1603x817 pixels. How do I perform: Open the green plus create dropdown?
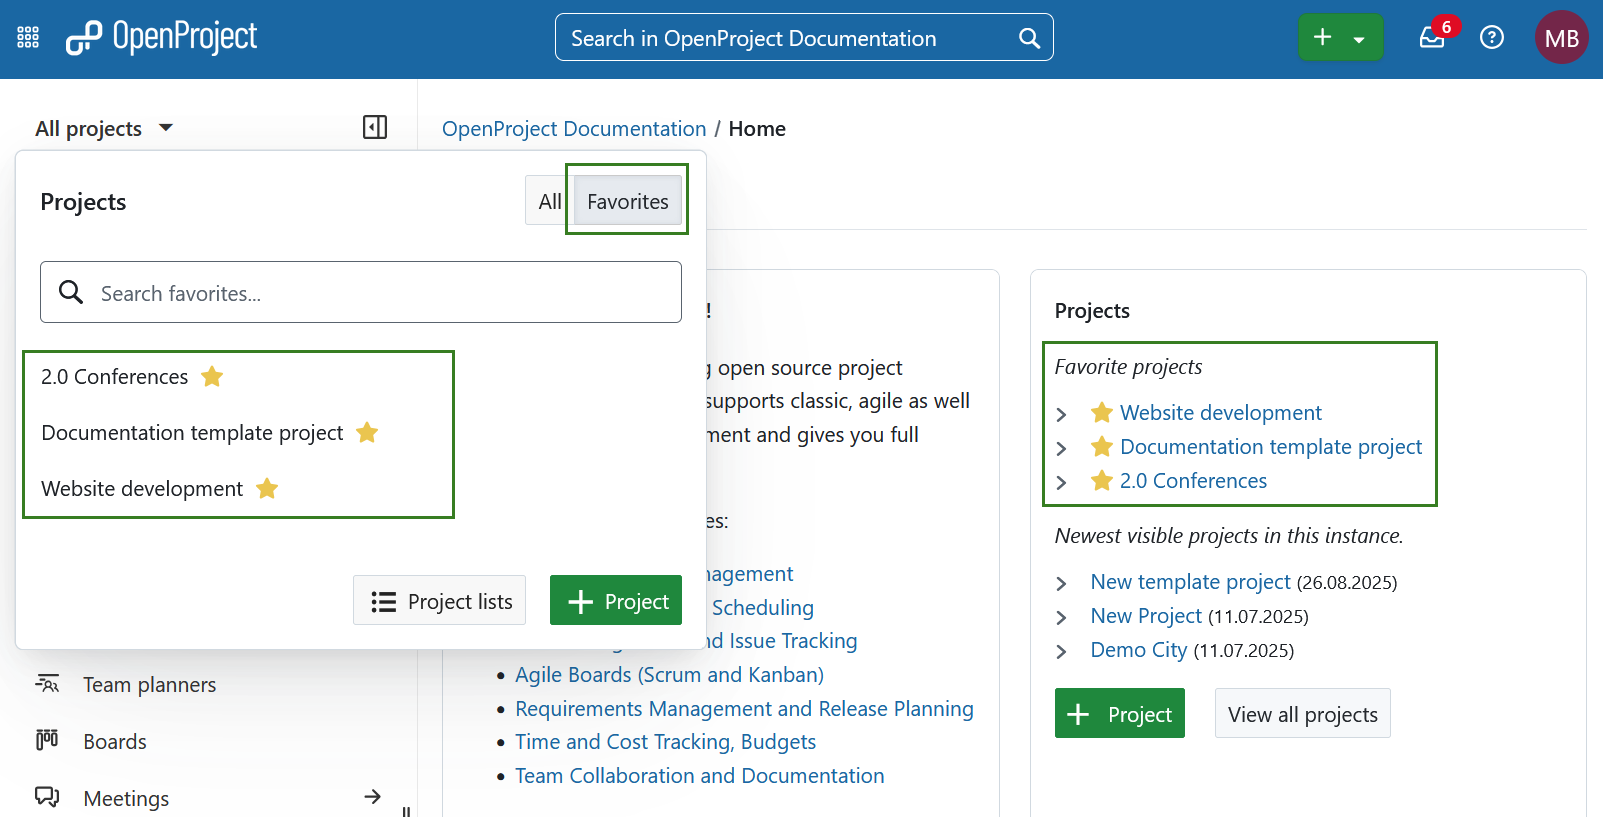point(1339,38)
